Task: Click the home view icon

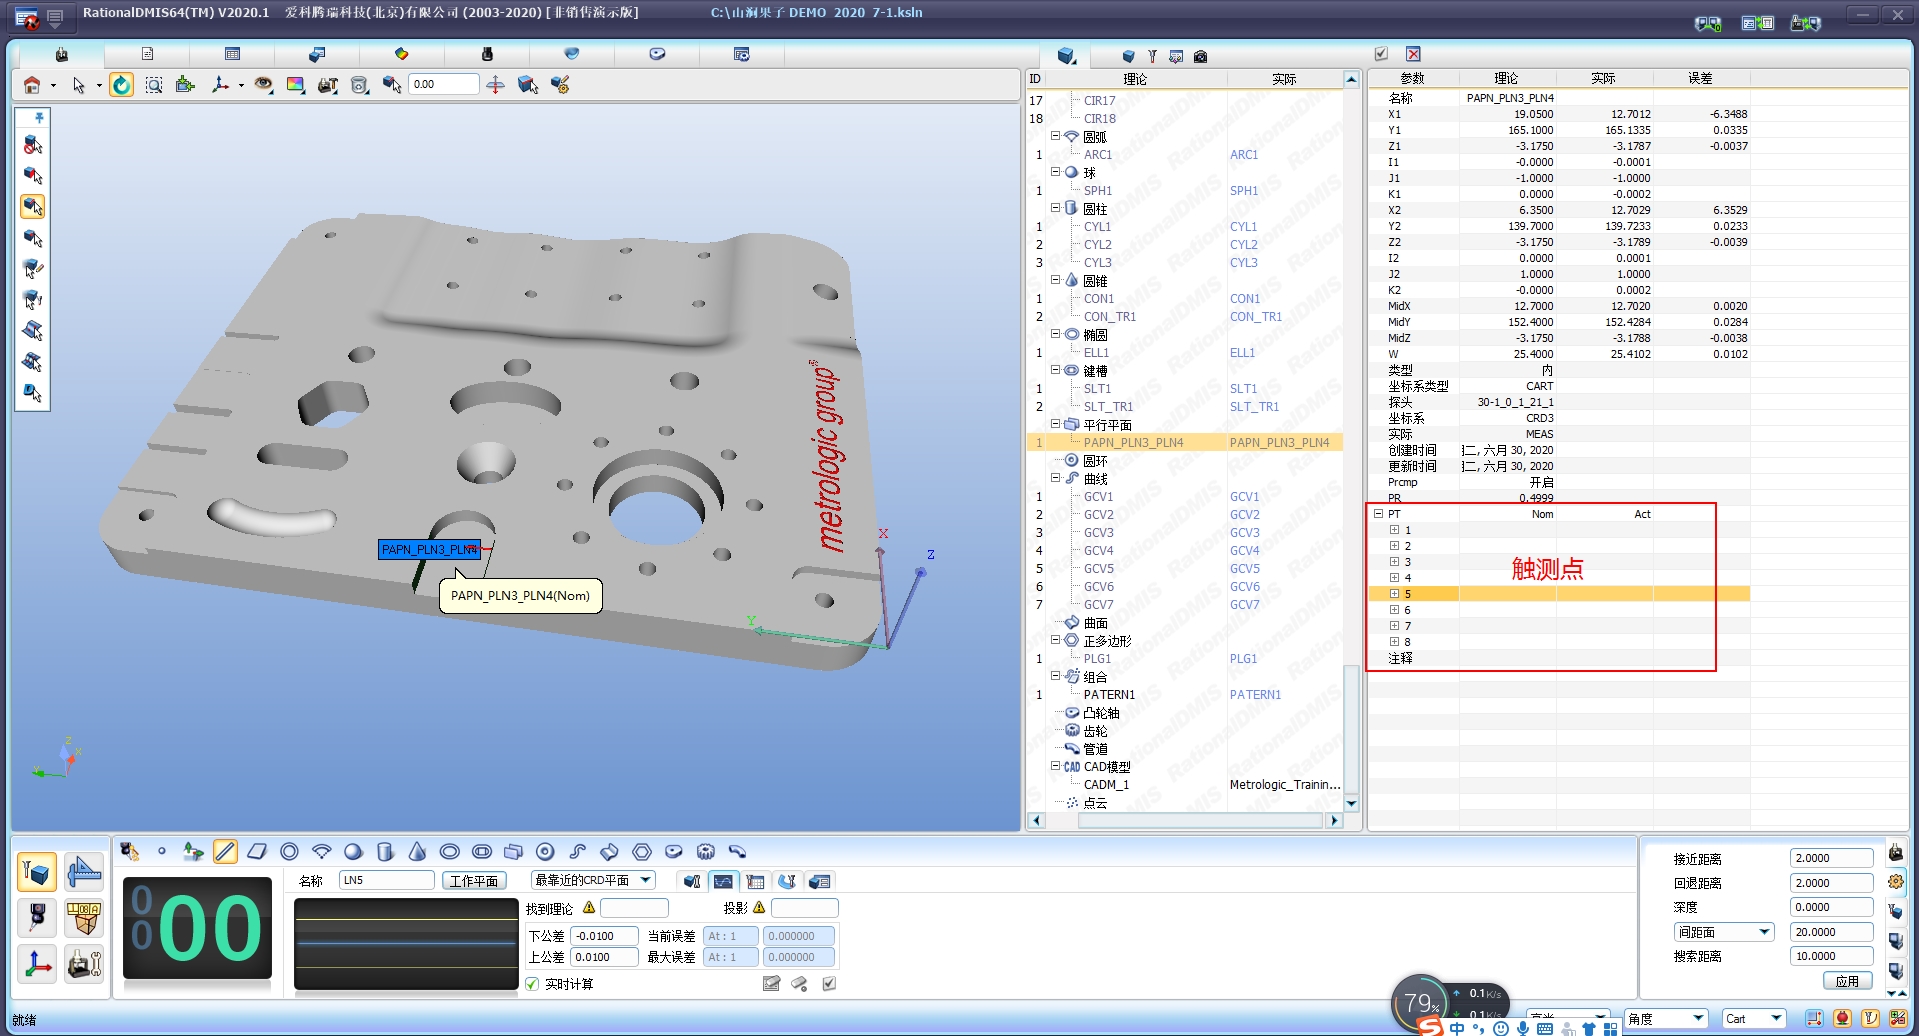Action: tap(32, 85)
